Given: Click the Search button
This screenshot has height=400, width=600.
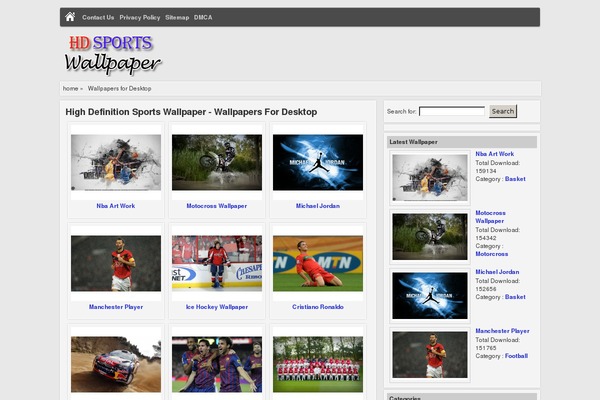Looking at the screenshot, I should [503, 111].
